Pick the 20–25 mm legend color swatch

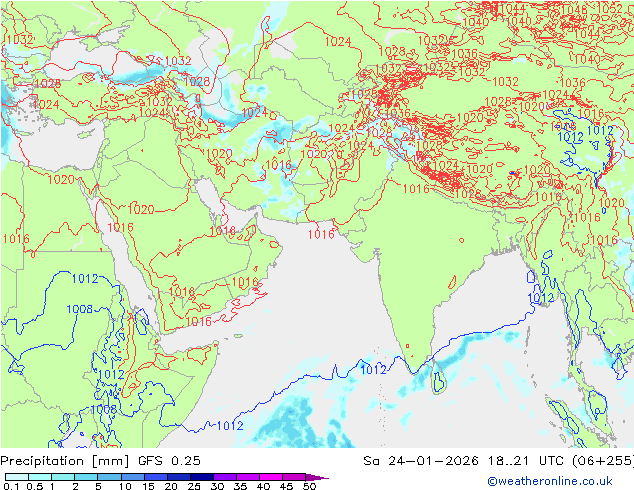[x=178, y=477]
